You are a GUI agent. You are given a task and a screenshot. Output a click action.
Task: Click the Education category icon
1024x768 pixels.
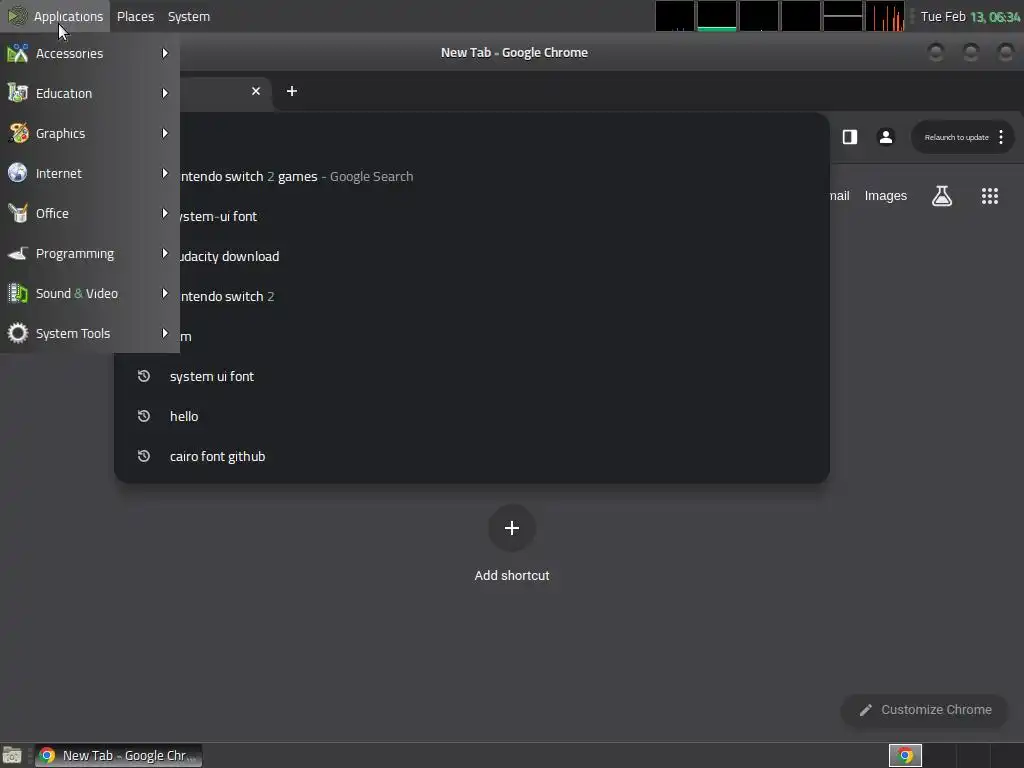18,93
